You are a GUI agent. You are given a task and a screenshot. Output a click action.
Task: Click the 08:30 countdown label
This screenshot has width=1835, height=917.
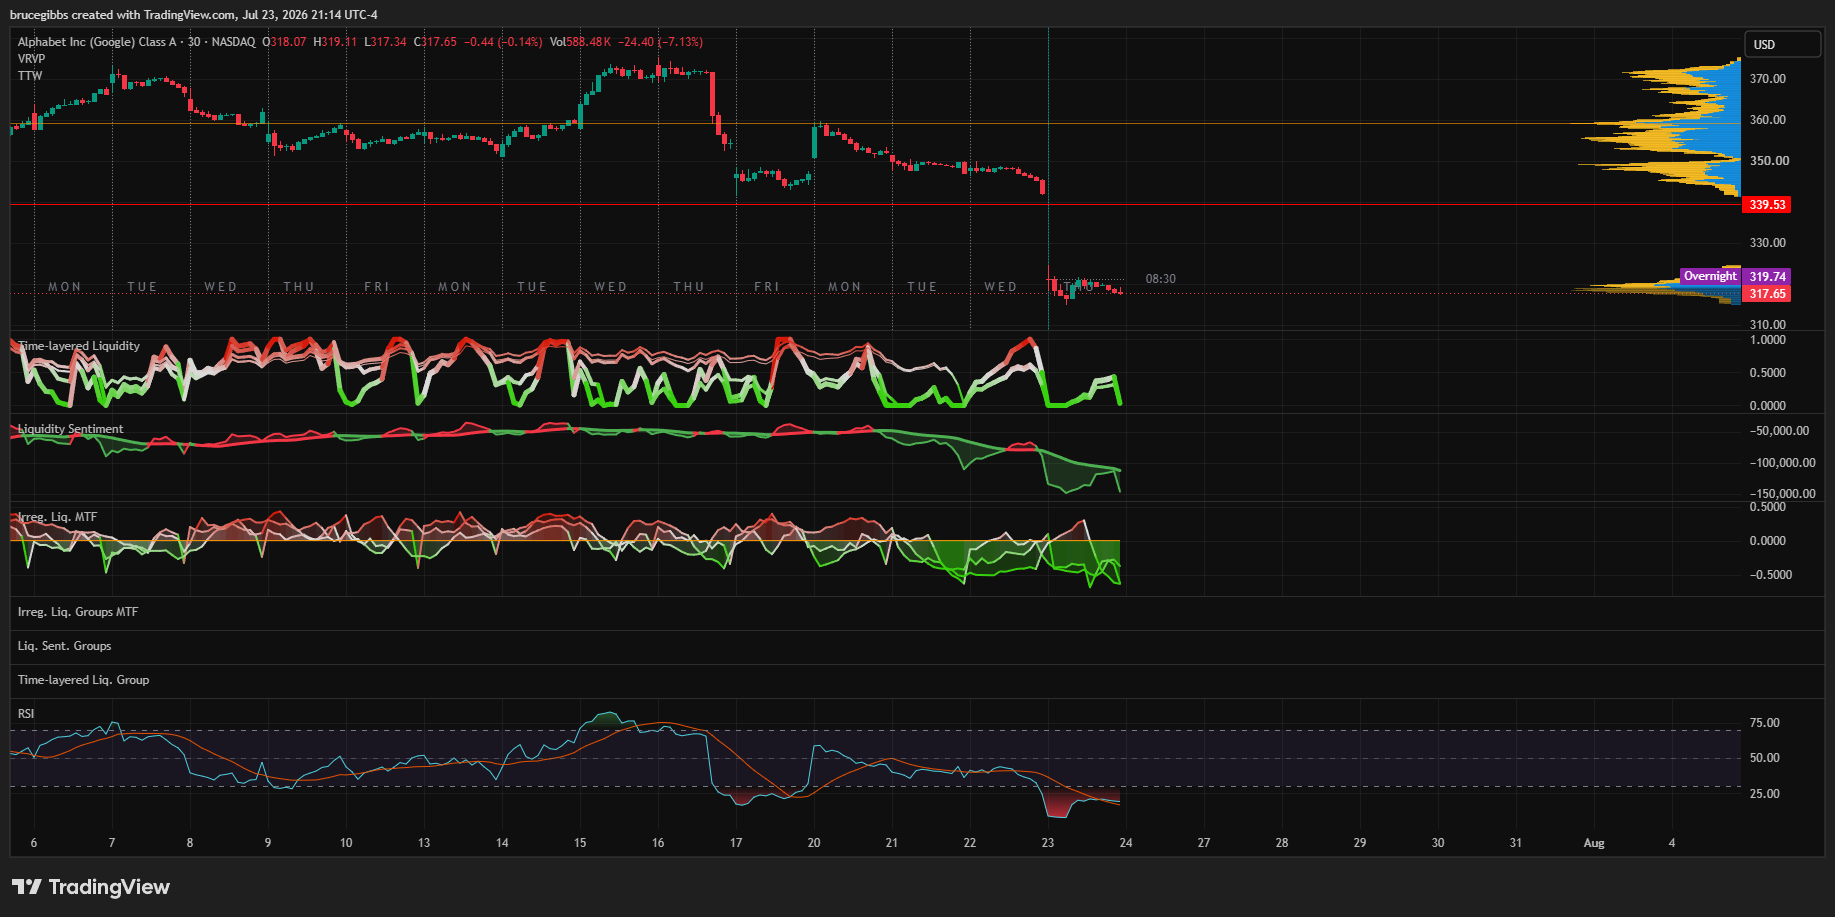pyautogui.click(x=1160, y=279)
